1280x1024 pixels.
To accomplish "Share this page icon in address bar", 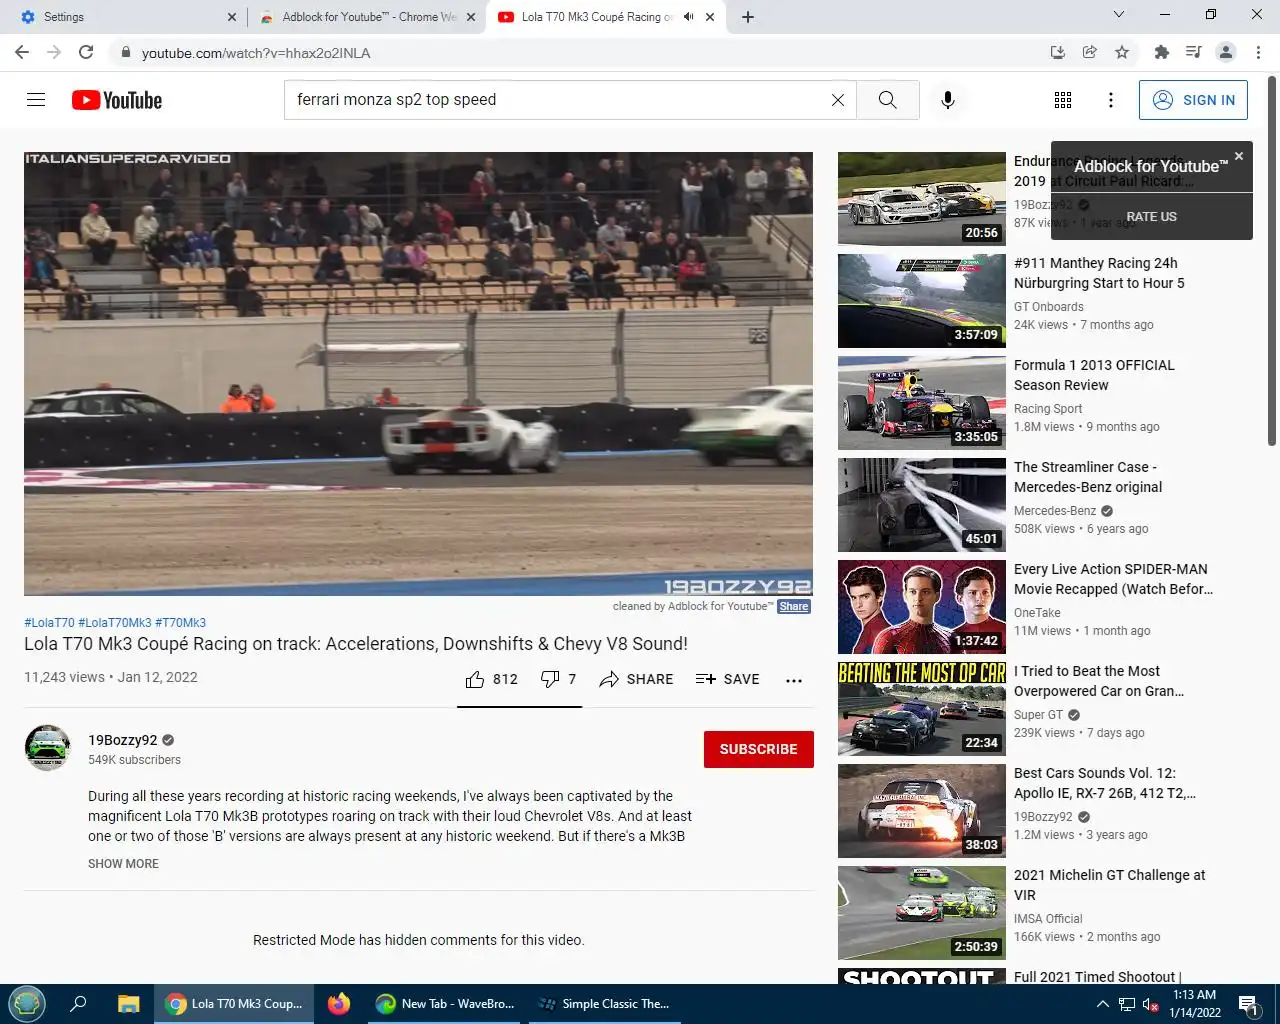I will [1090, 52].
